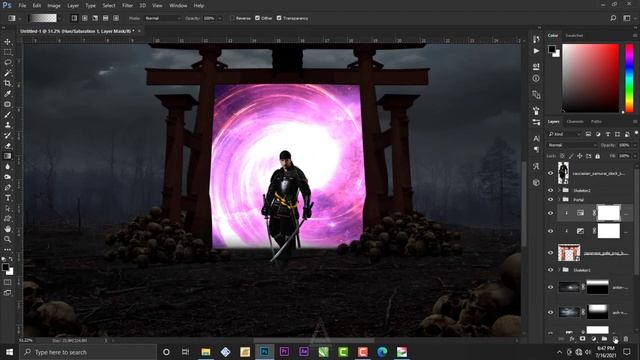Viewport: 640px width, 360px height.
Task: Open the Filter menu
Action: (127, 6)
